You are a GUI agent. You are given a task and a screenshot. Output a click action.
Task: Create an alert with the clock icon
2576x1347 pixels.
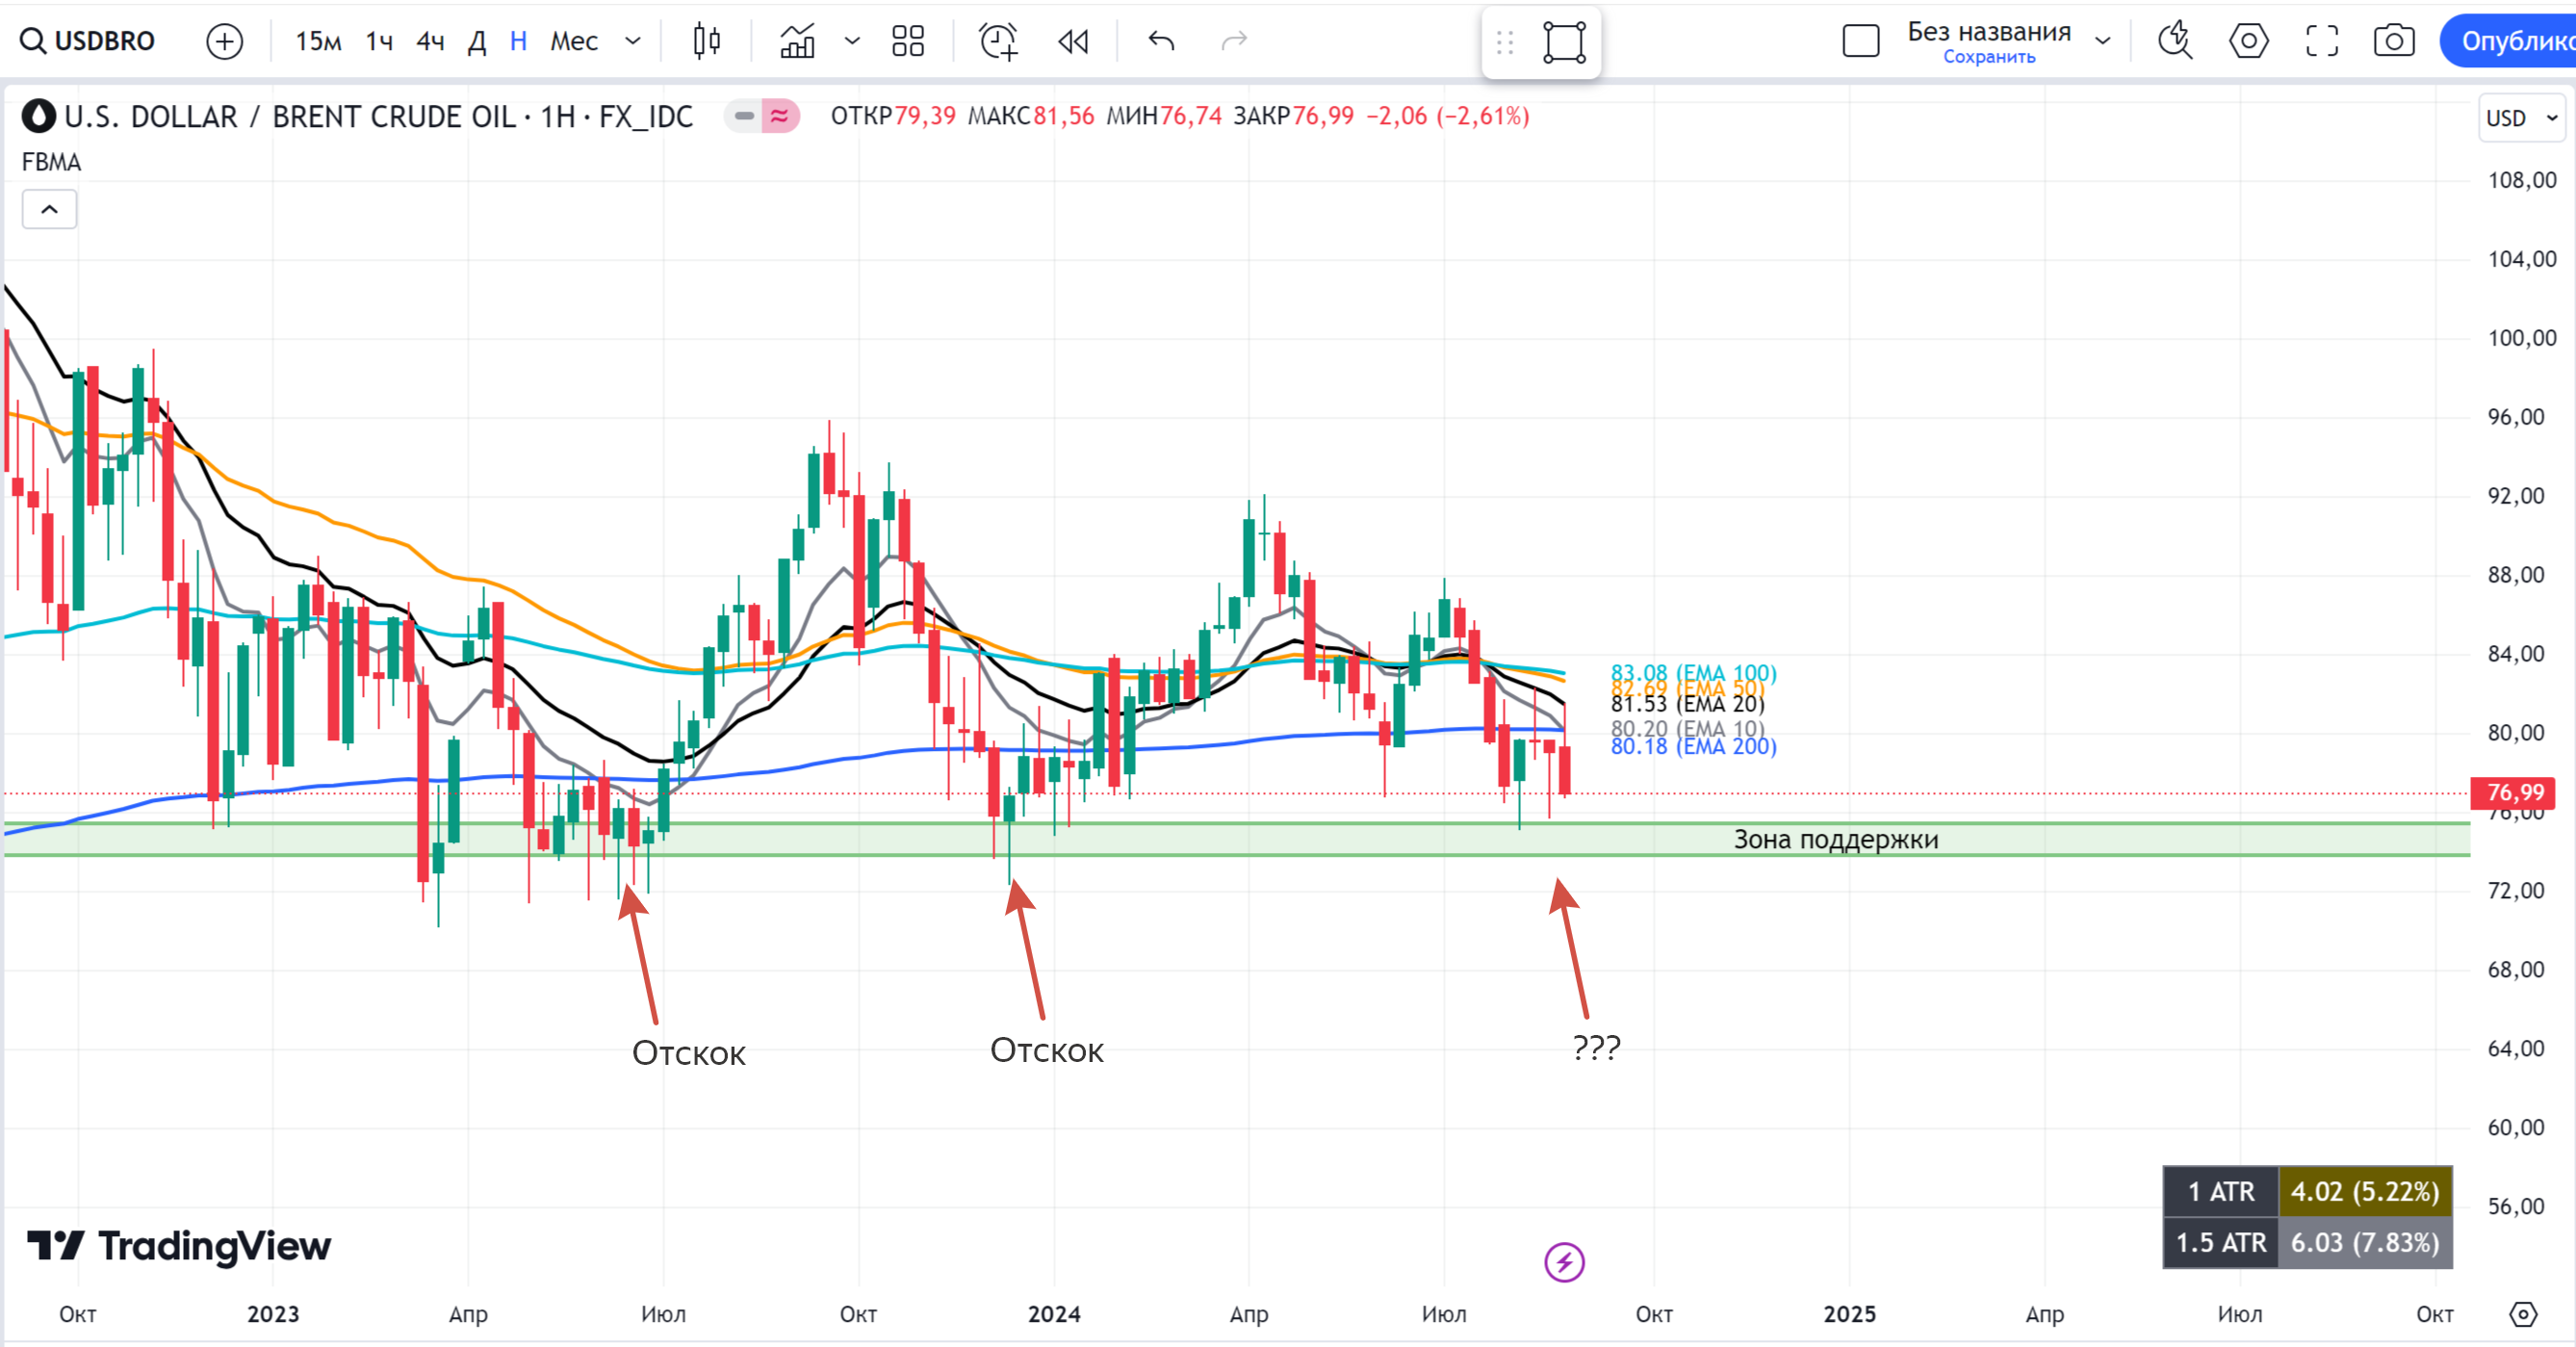997,41
